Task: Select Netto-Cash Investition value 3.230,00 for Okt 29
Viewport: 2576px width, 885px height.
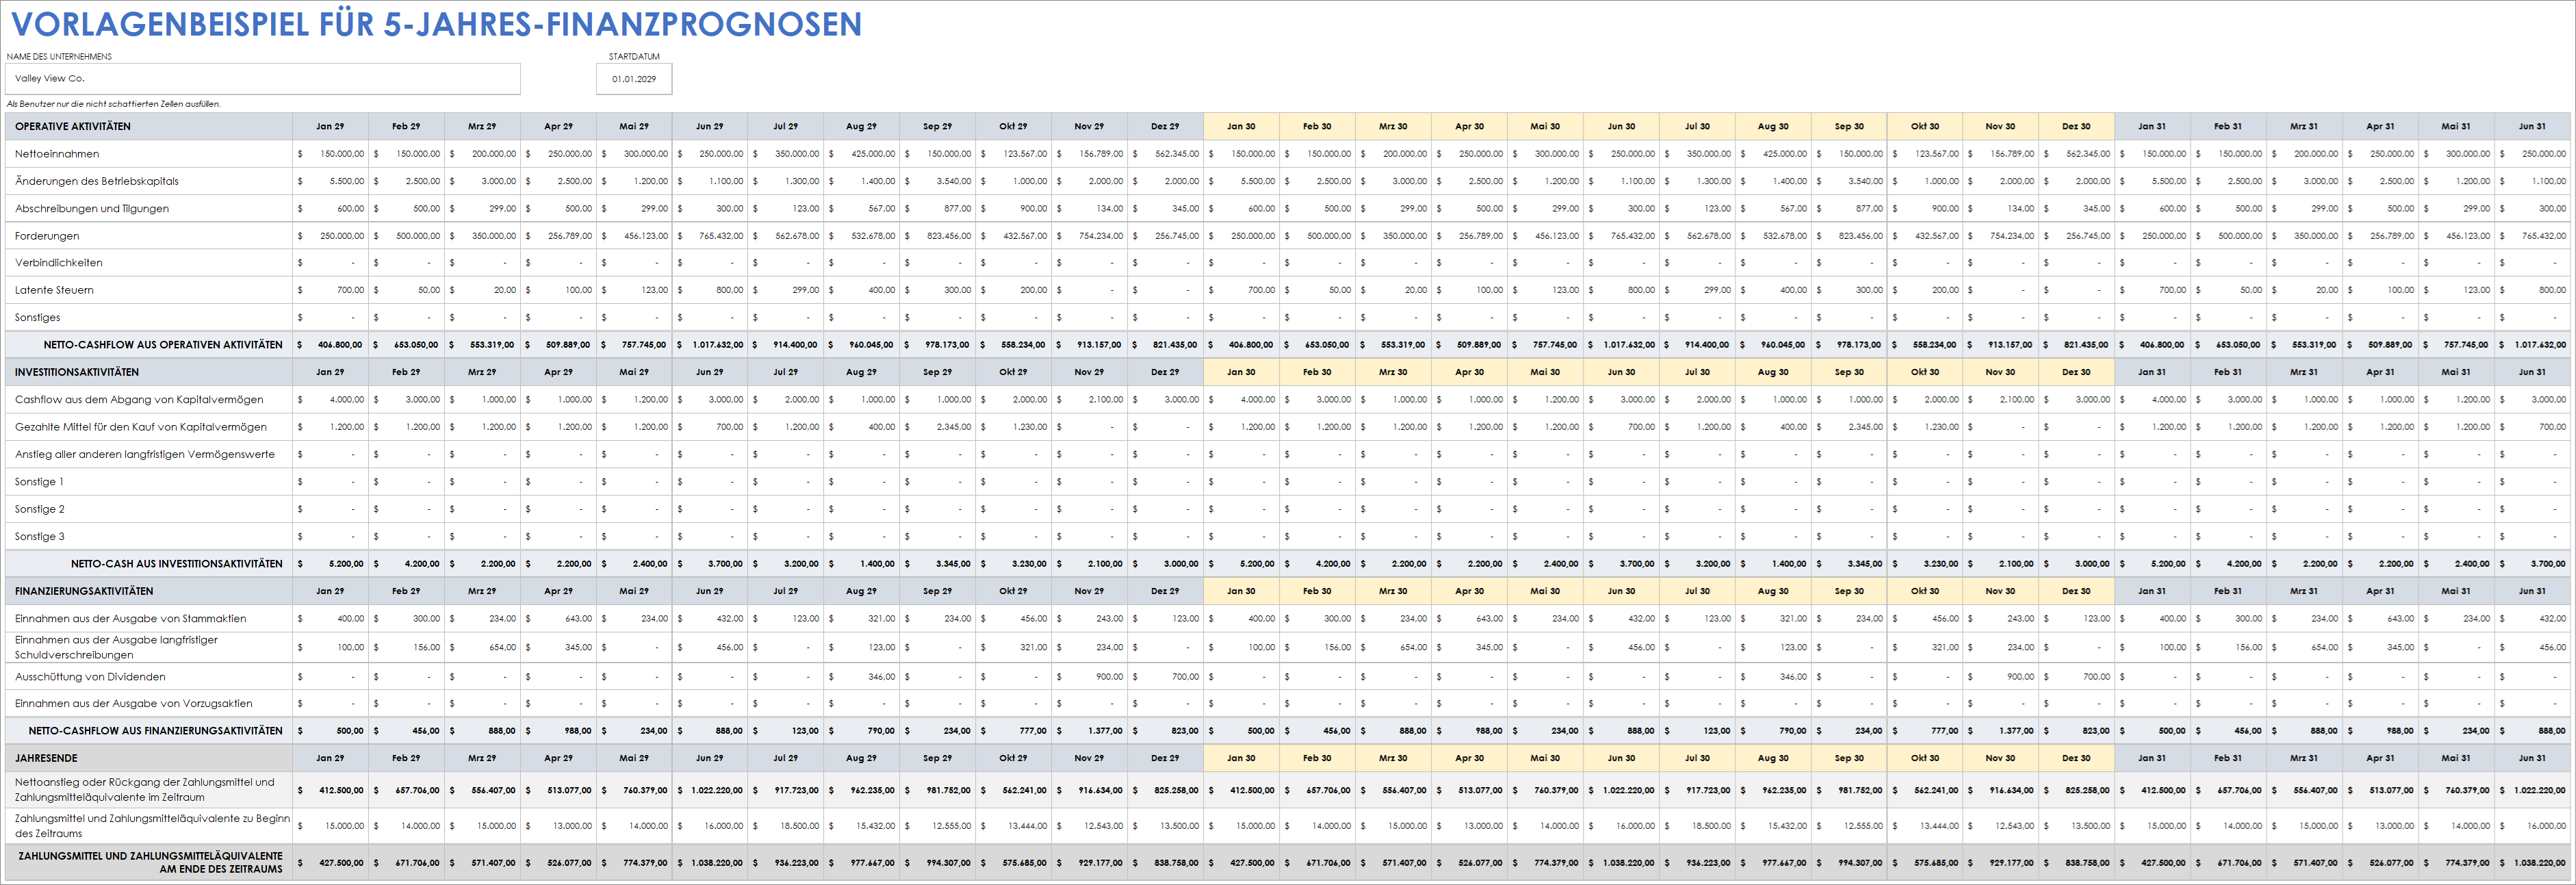Action: pos(1014,564)
